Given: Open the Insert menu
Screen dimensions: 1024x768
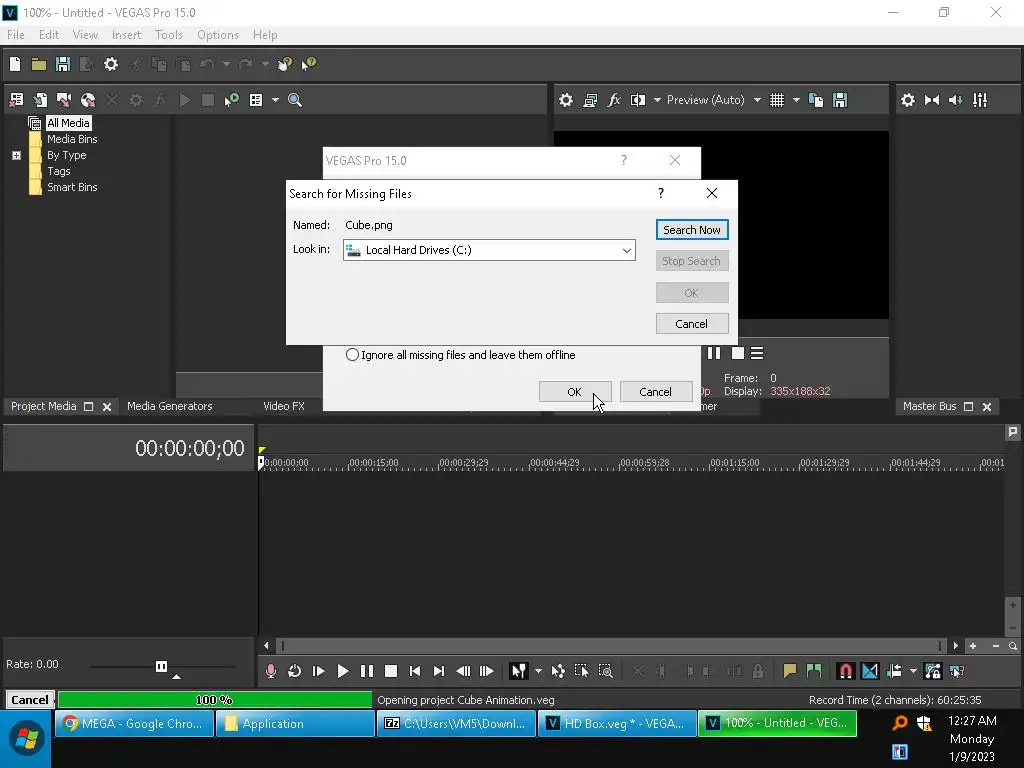Looking at the screenshot, I should [x=126, y=35].
